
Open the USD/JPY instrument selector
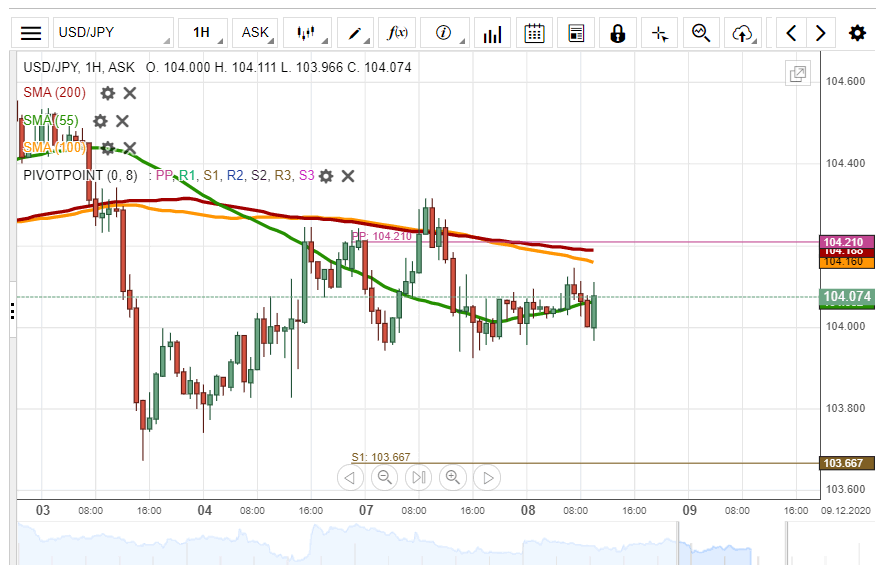pos(113,33)
